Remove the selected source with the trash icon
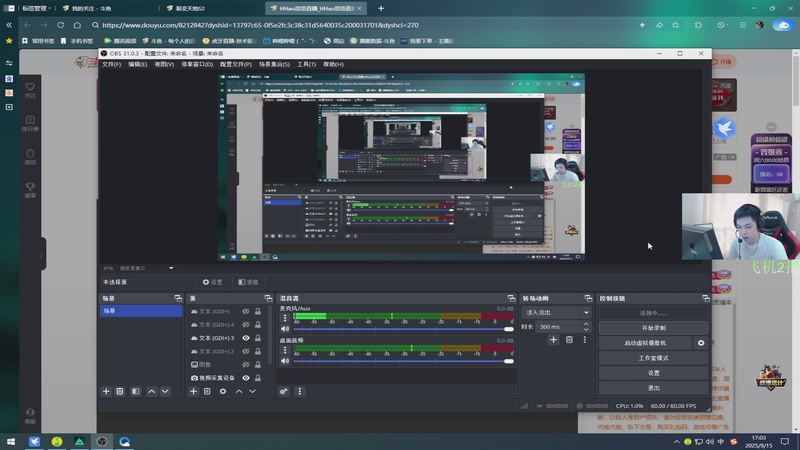Image resolution: width=800 pixels, height=450 pixels. (207, 391)
